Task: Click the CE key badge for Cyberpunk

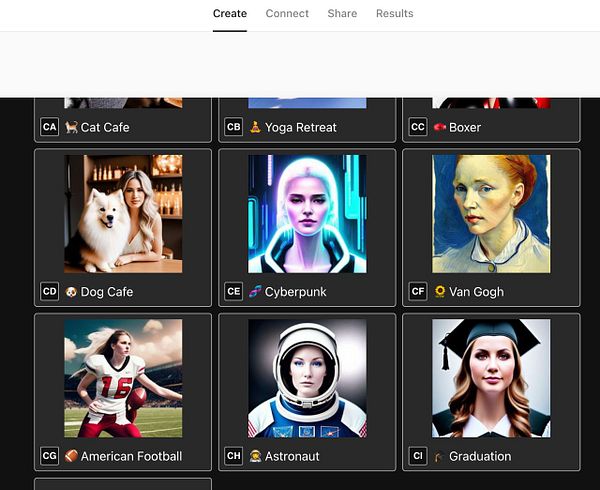Action: tap(234, 291)
